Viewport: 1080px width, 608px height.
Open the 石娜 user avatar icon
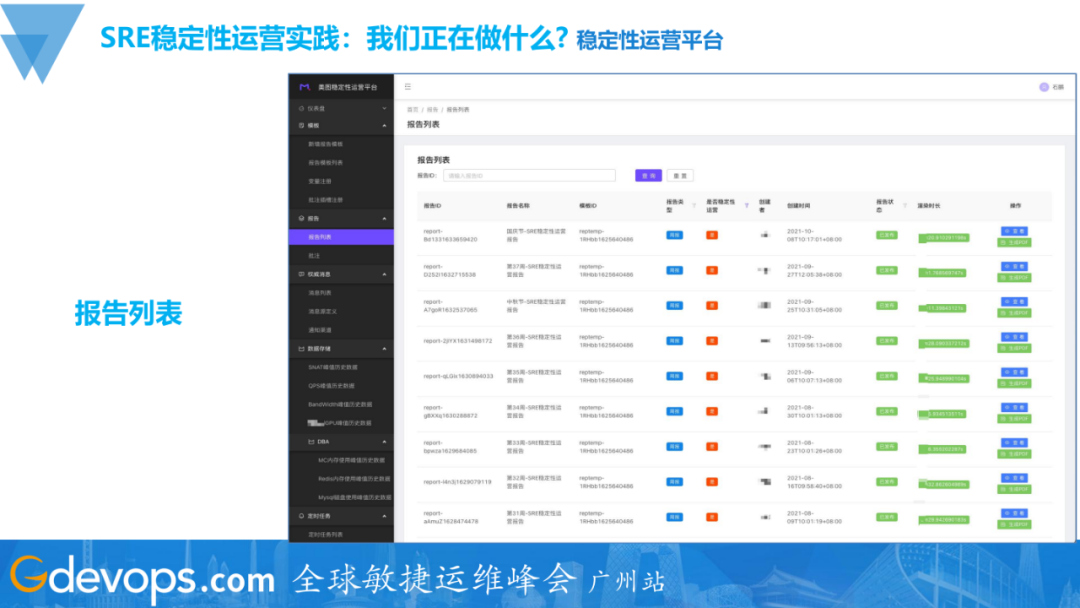1046,88
